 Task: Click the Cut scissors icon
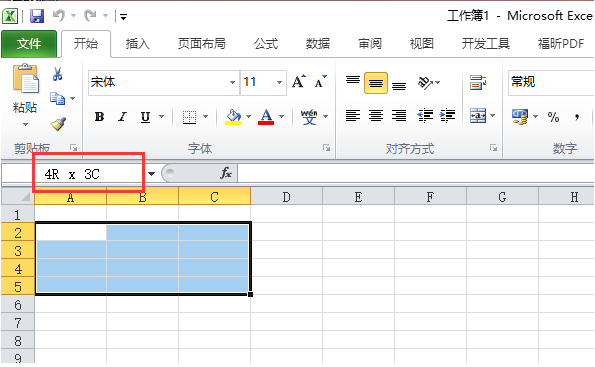coord(57,74)
